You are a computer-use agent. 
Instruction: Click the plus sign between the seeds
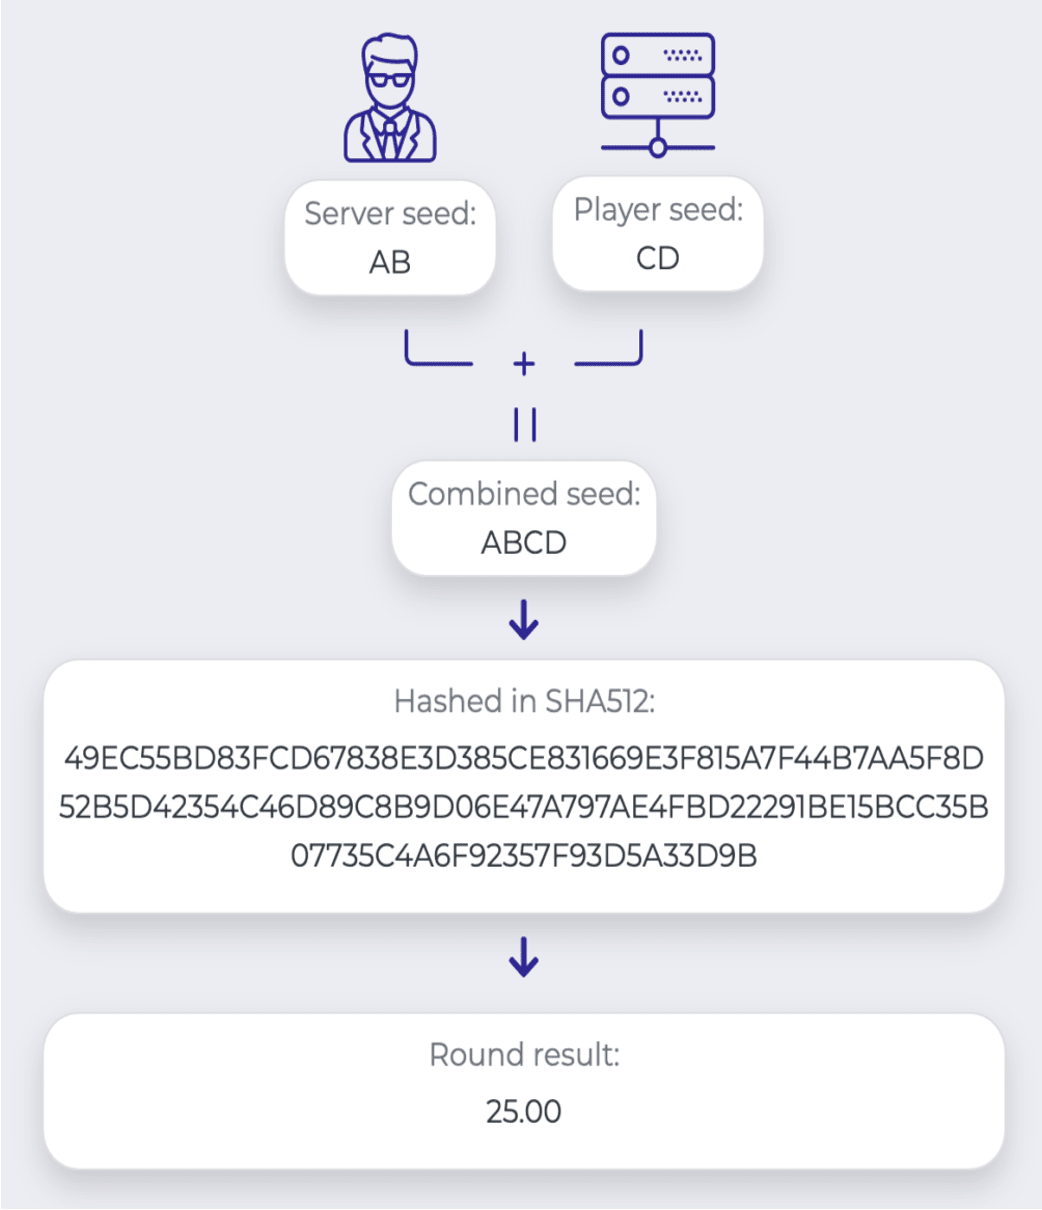click(x=524, y=364)
